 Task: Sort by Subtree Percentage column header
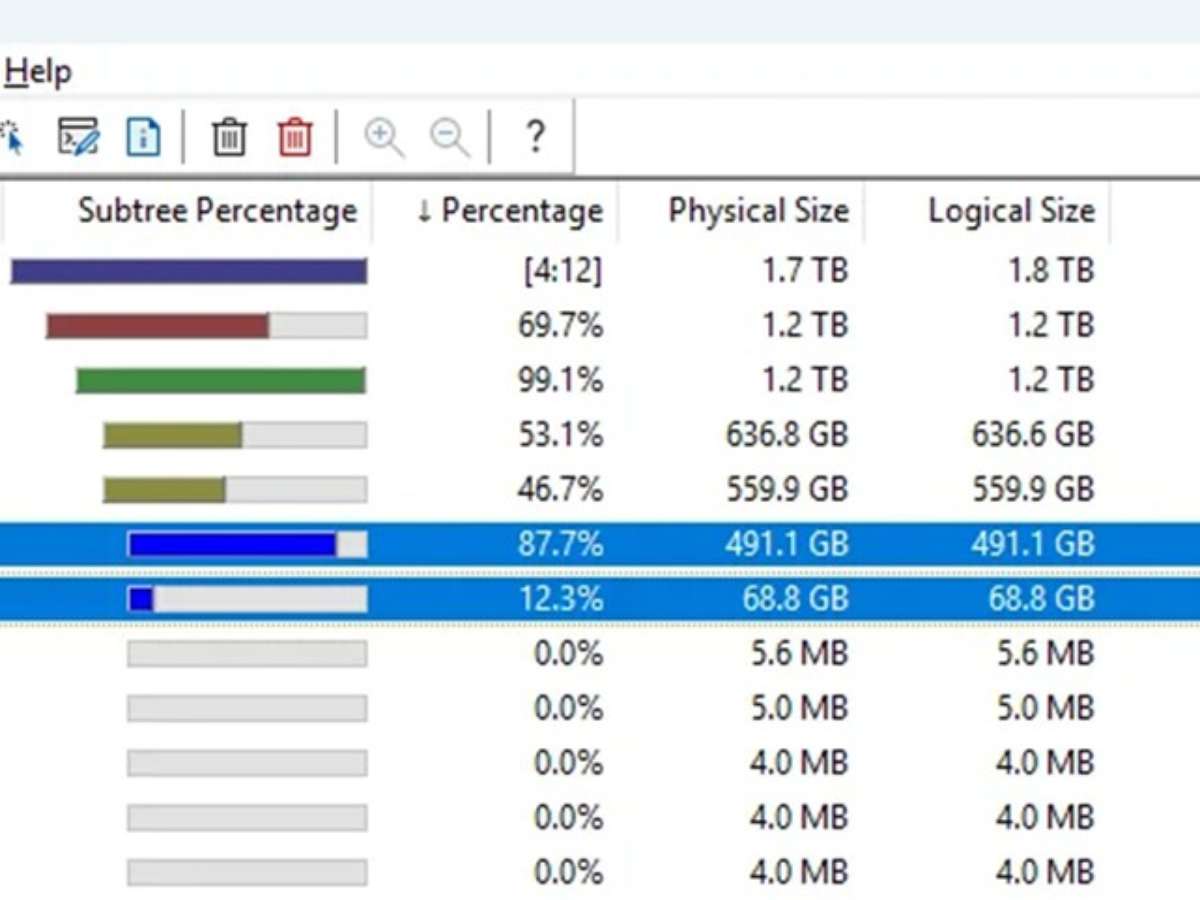click(217, 211)
